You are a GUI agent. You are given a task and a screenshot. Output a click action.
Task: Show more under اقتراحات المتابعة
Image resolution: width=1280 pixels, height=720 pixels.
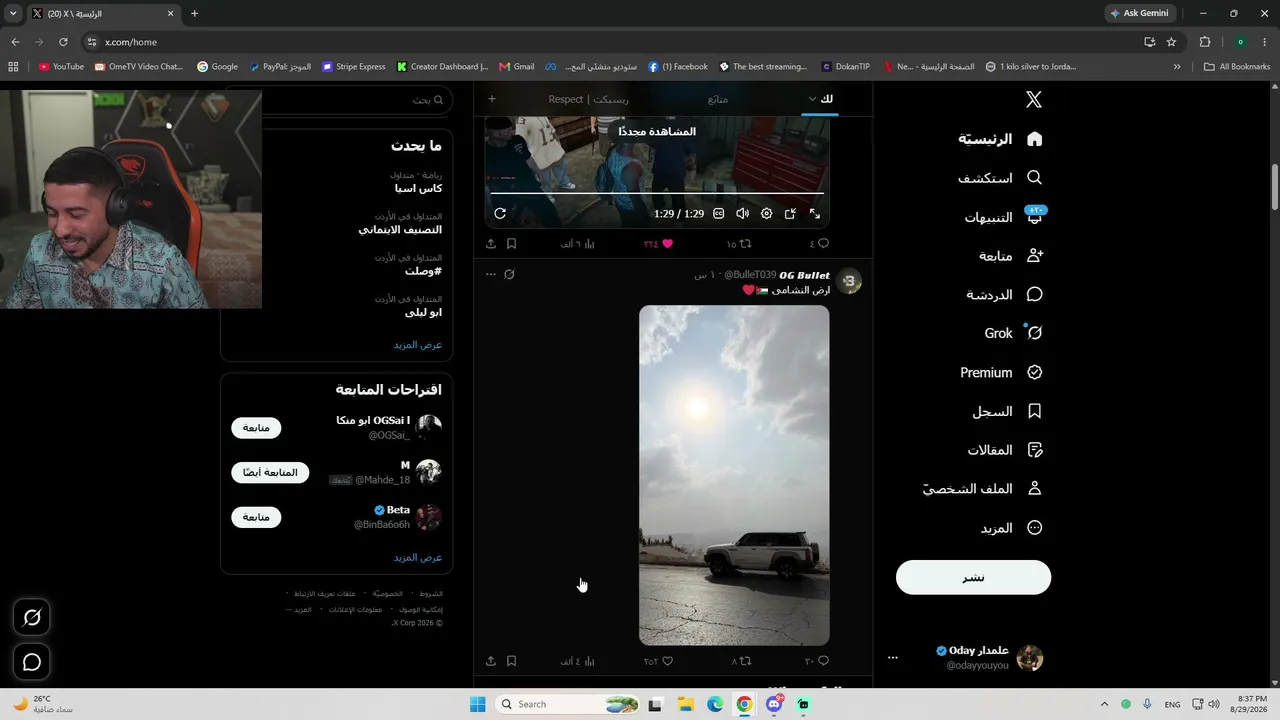[x=418, y=557]
